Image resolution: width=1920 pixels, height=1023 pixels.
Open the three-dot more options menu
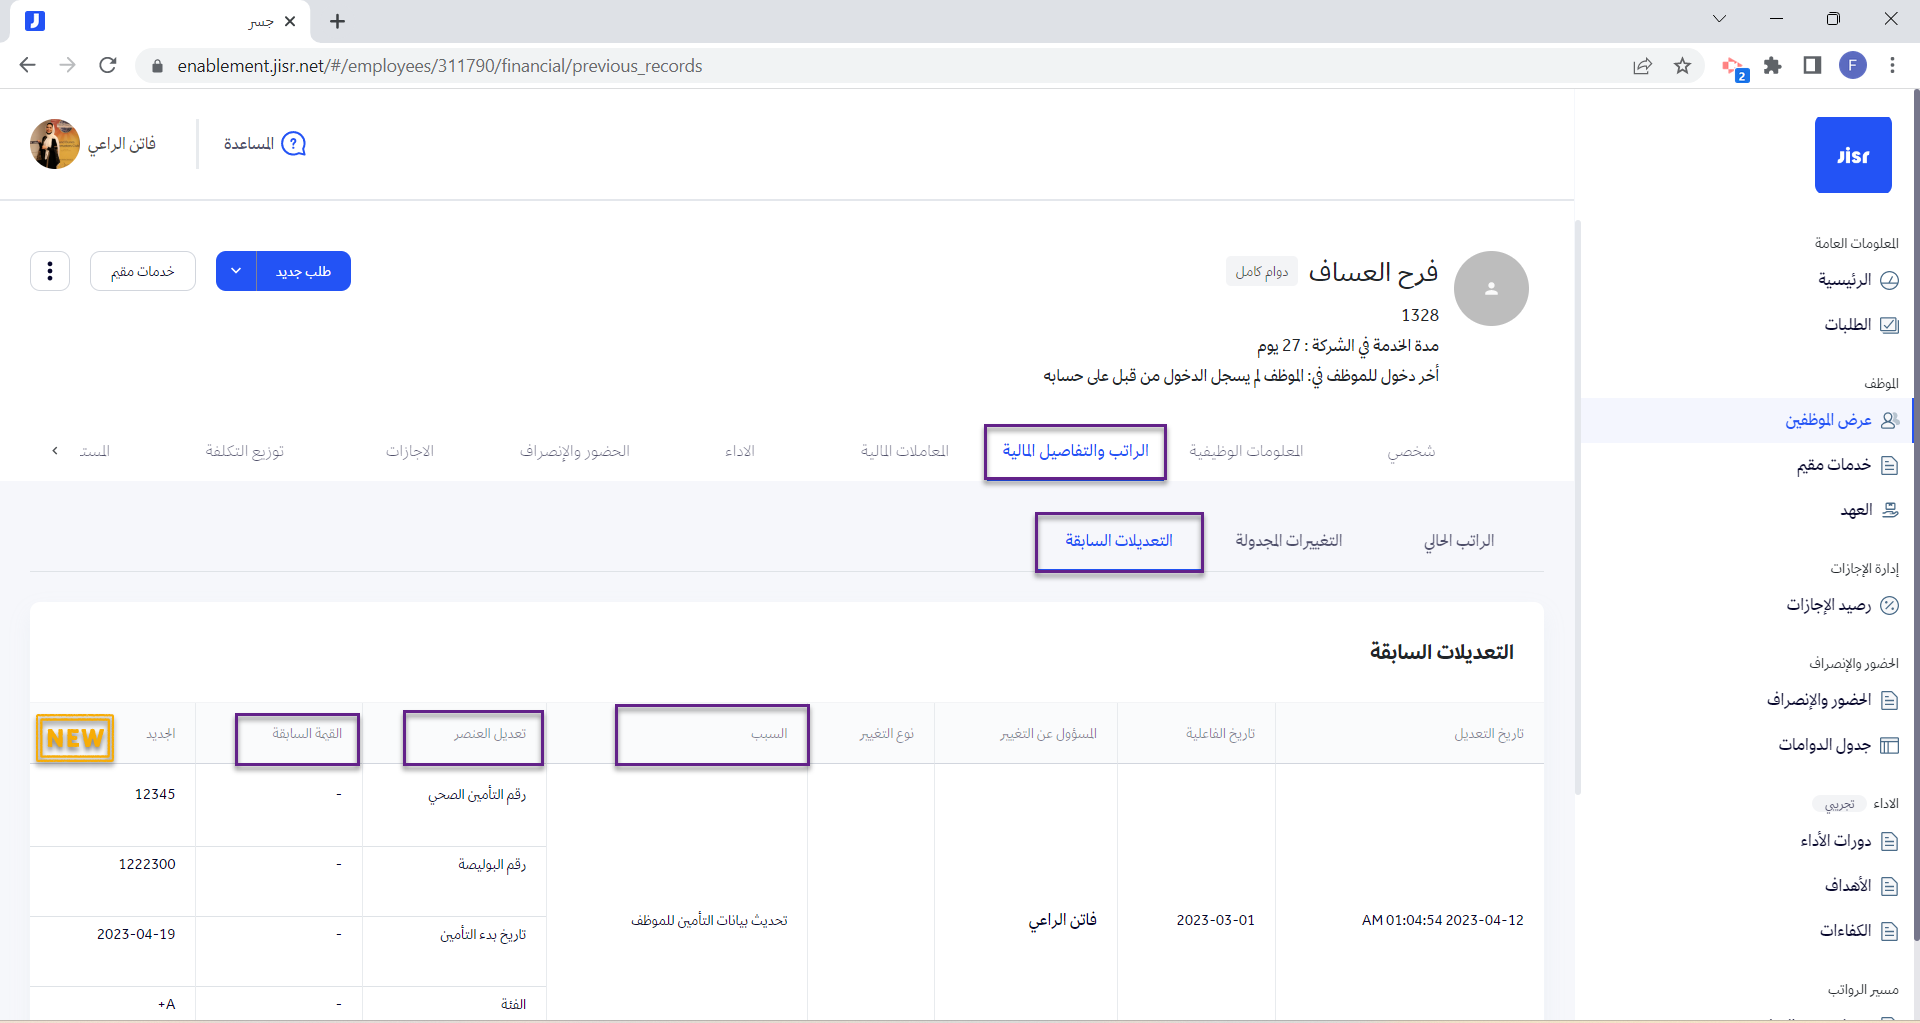click(x=50, y=271)
